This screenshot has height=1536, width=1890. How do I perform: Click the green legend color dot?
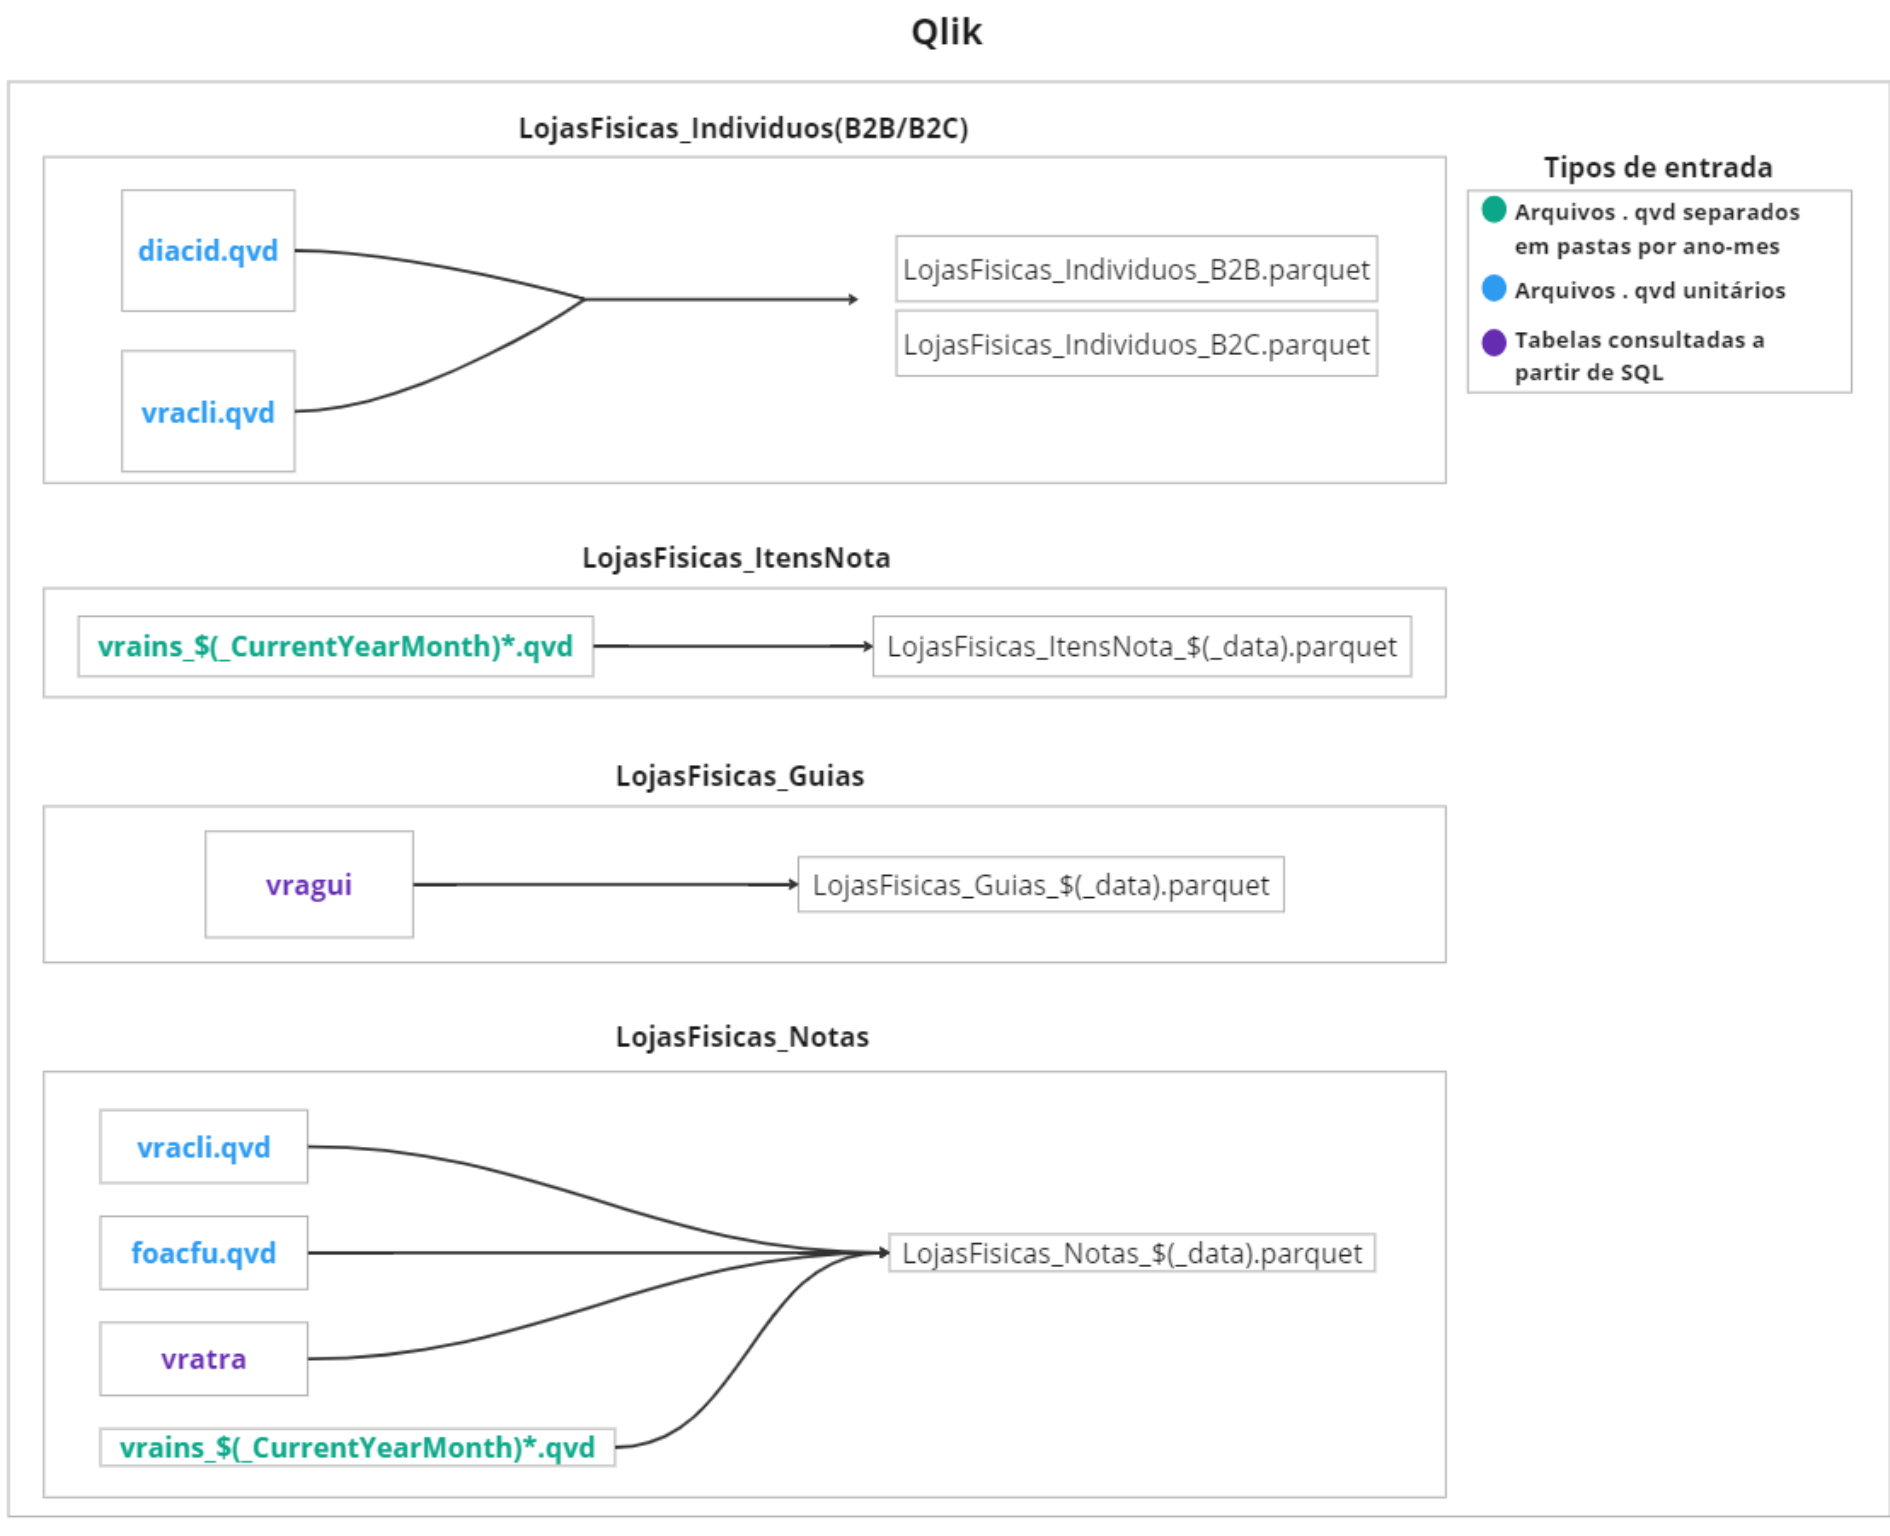pos(1494,210)
